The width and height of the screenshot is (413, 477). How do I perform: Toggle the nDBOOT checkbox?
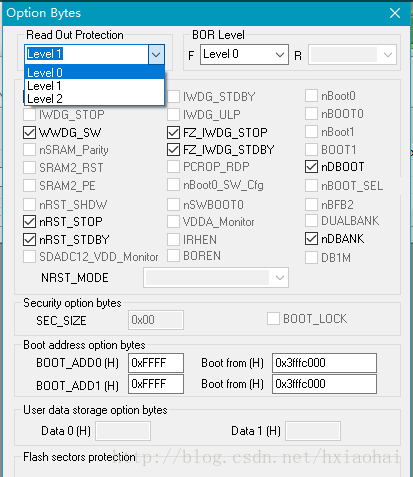click(311, 167)
